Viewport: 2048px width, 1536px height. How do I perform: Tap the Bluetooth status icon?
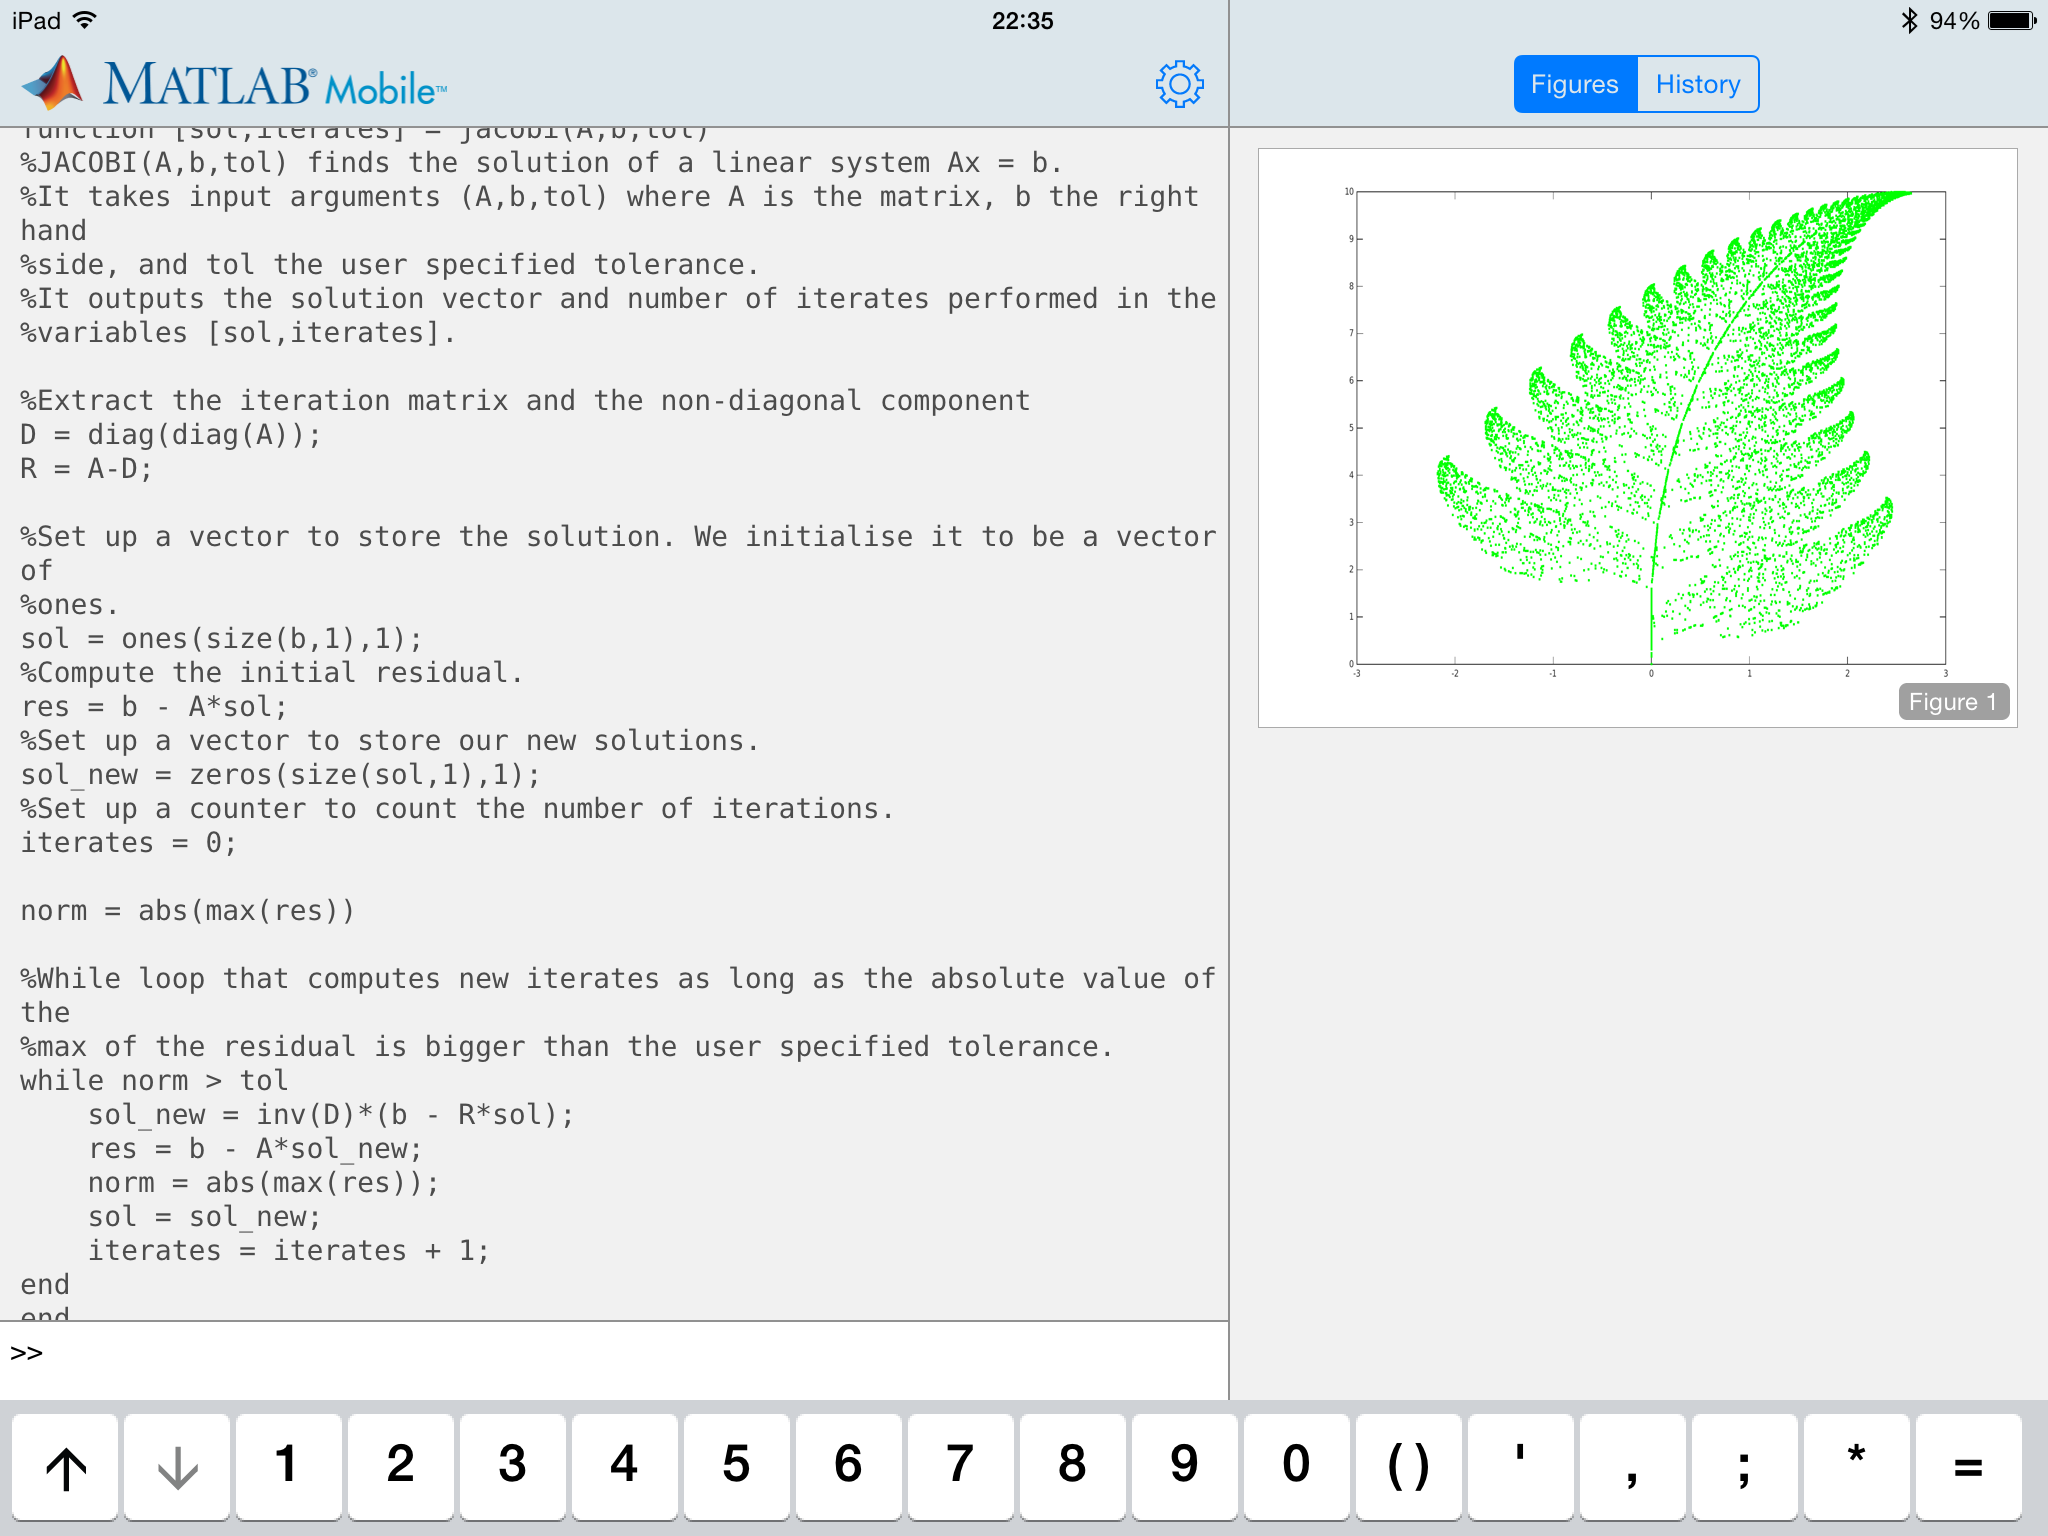click(1908, 20)
